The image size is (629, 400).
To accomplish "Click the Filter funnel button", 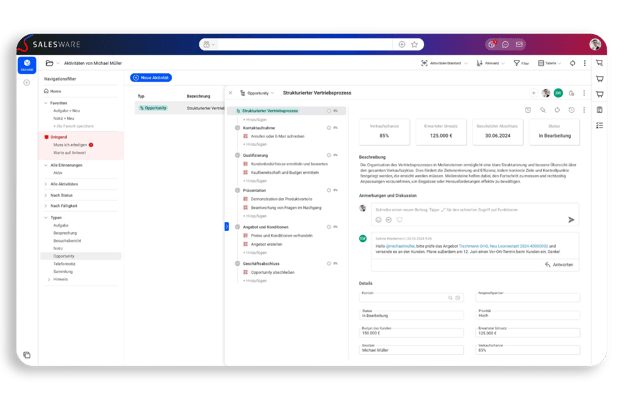I will [x=521, y=63].
